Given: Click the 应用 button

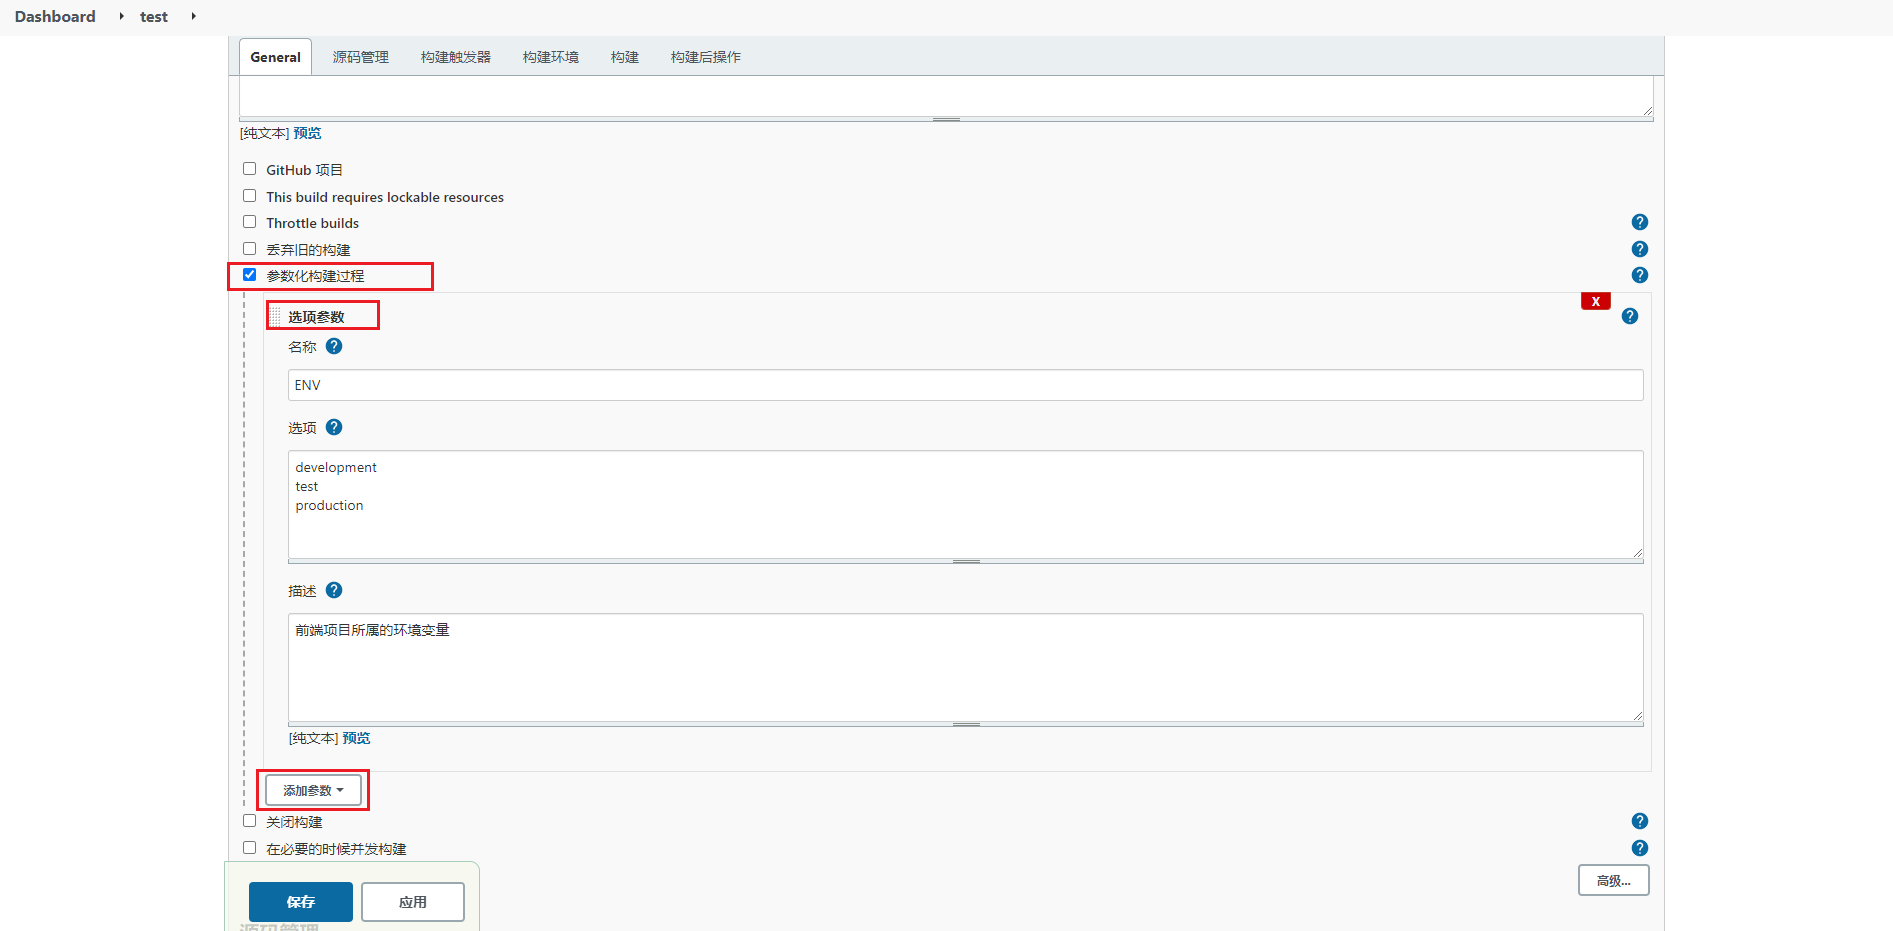Looking at the screenshot, I should pyautogui.click(x=413, y=902).
